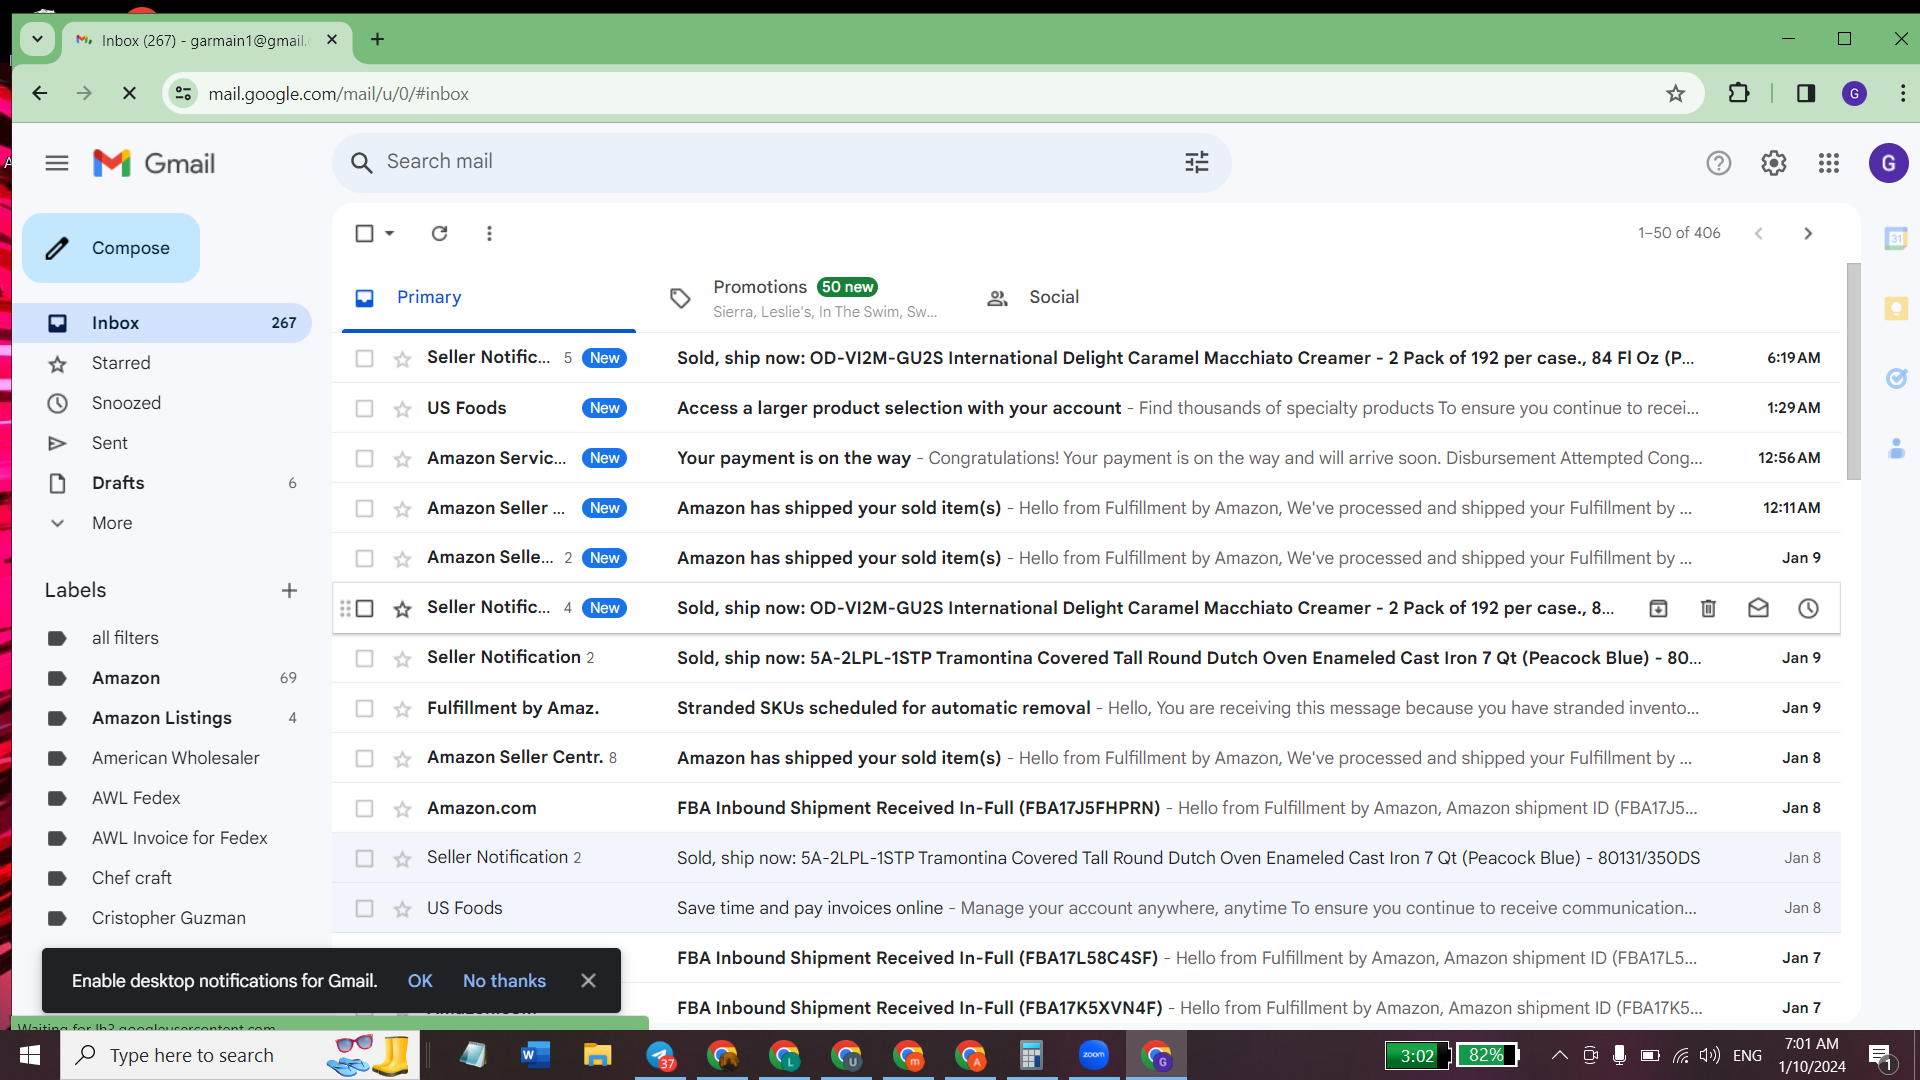Open the Windows taskbar search box
1920x1080 pixels.
[240, 1055]
